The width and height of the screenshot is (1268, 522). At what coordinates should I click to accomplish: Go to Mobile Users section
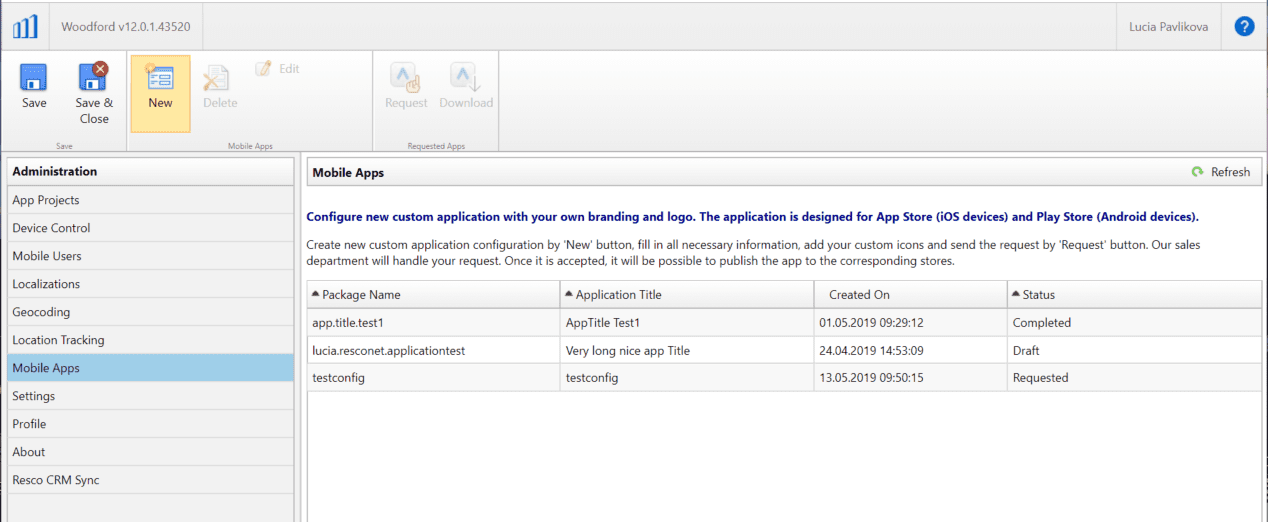(151, 256)
